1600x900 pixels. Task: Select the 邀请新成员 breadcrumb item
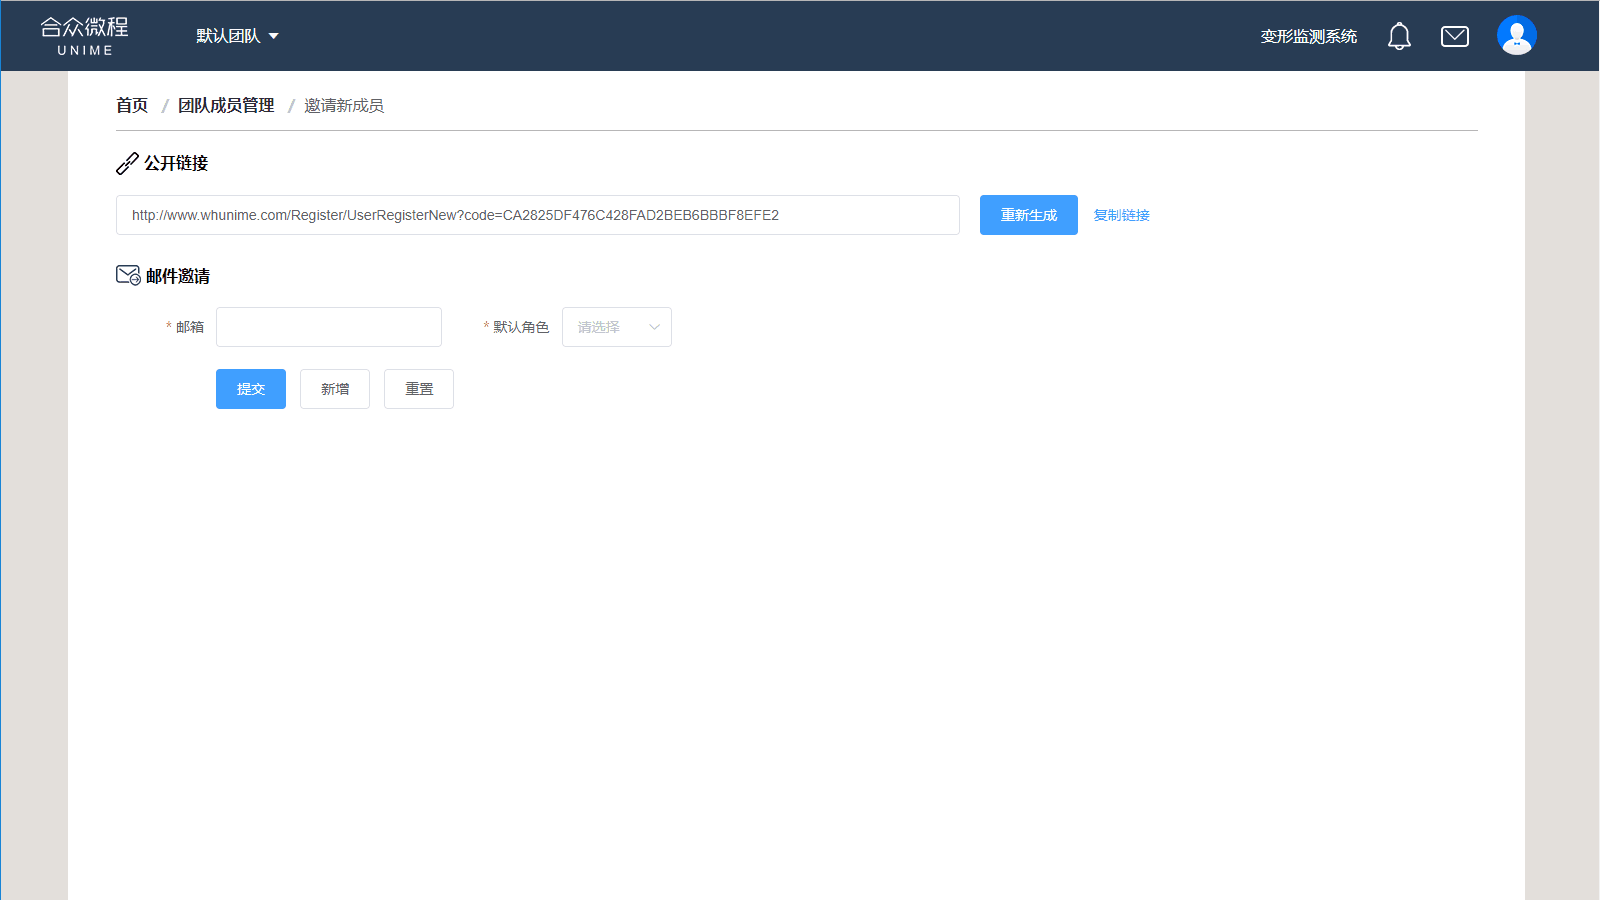click(344, 105)
